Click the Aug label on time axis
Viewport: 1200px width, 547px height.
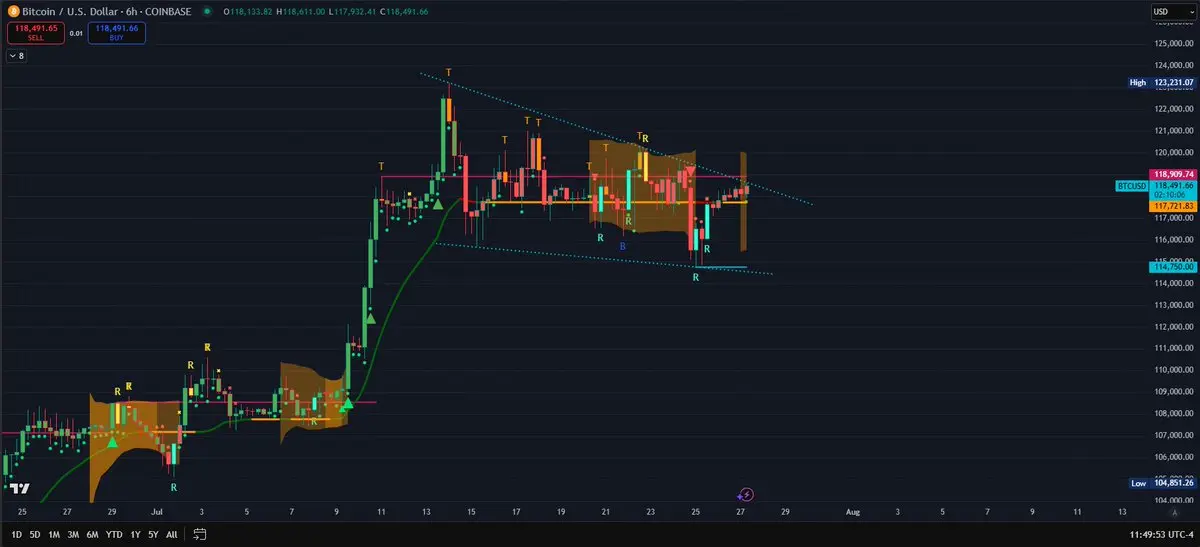point(852,511)
